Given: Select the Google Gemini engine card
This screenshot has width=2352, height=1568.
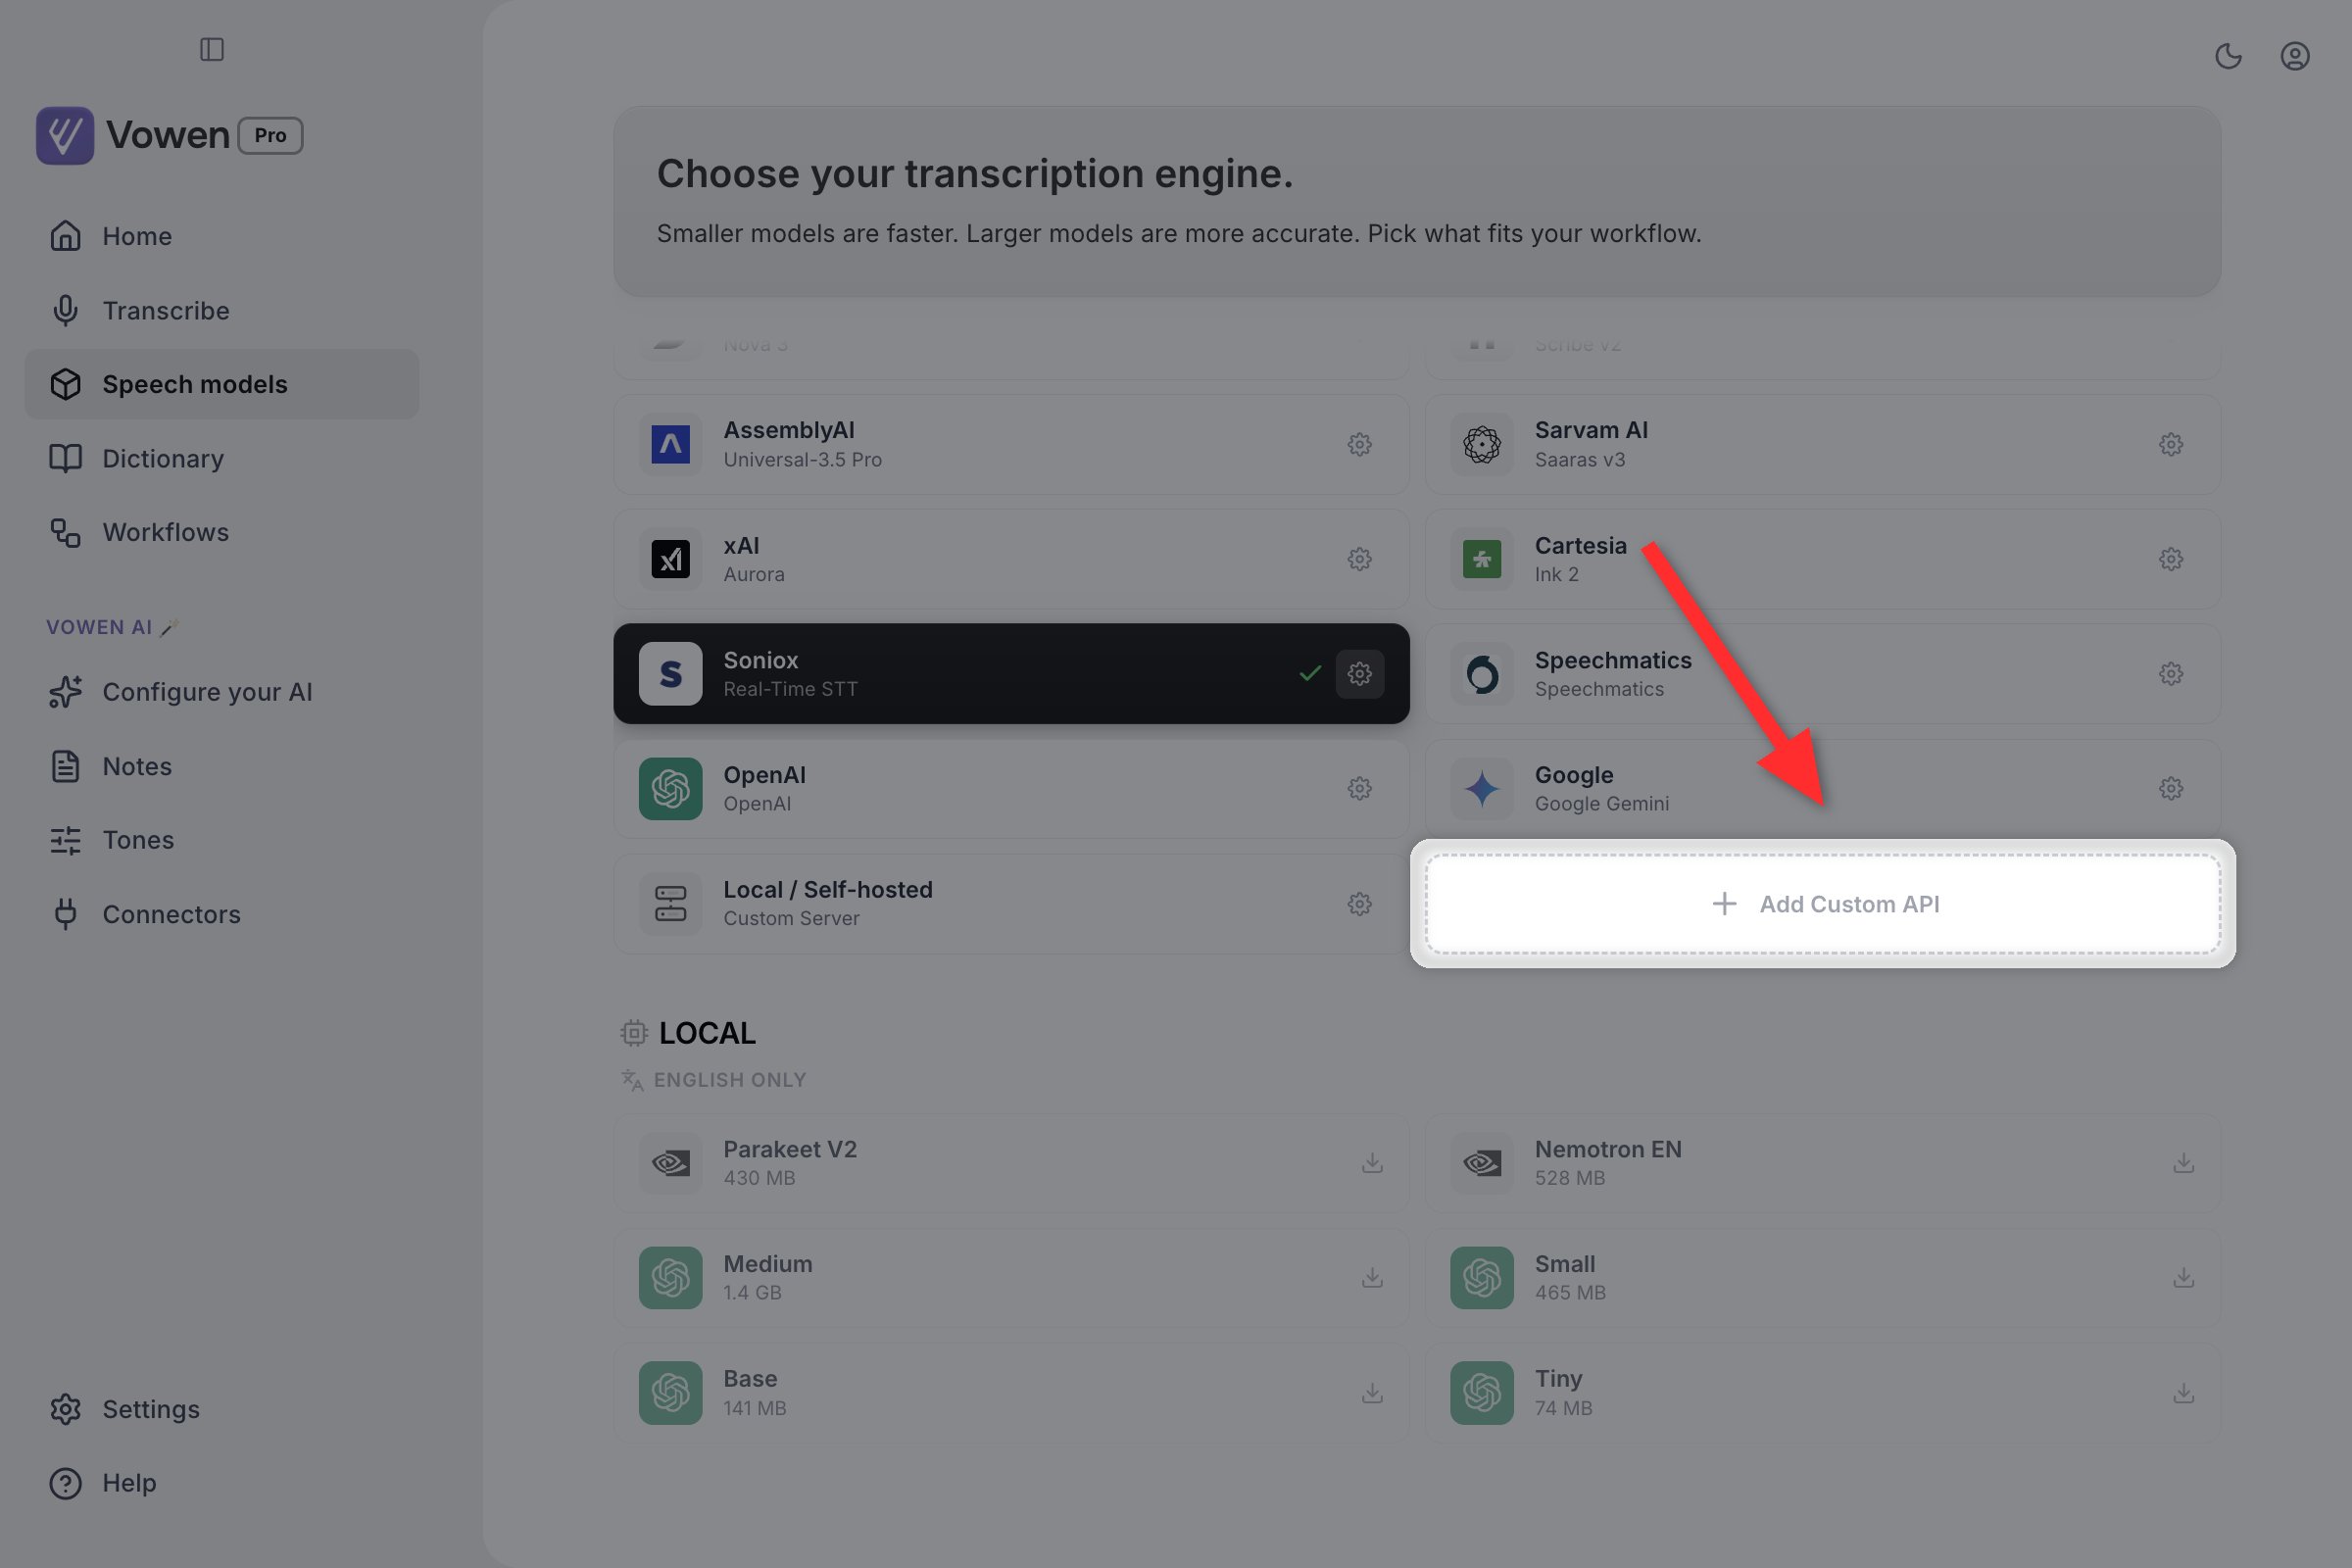Looking at the screenshot, I should coord(1822,789).
